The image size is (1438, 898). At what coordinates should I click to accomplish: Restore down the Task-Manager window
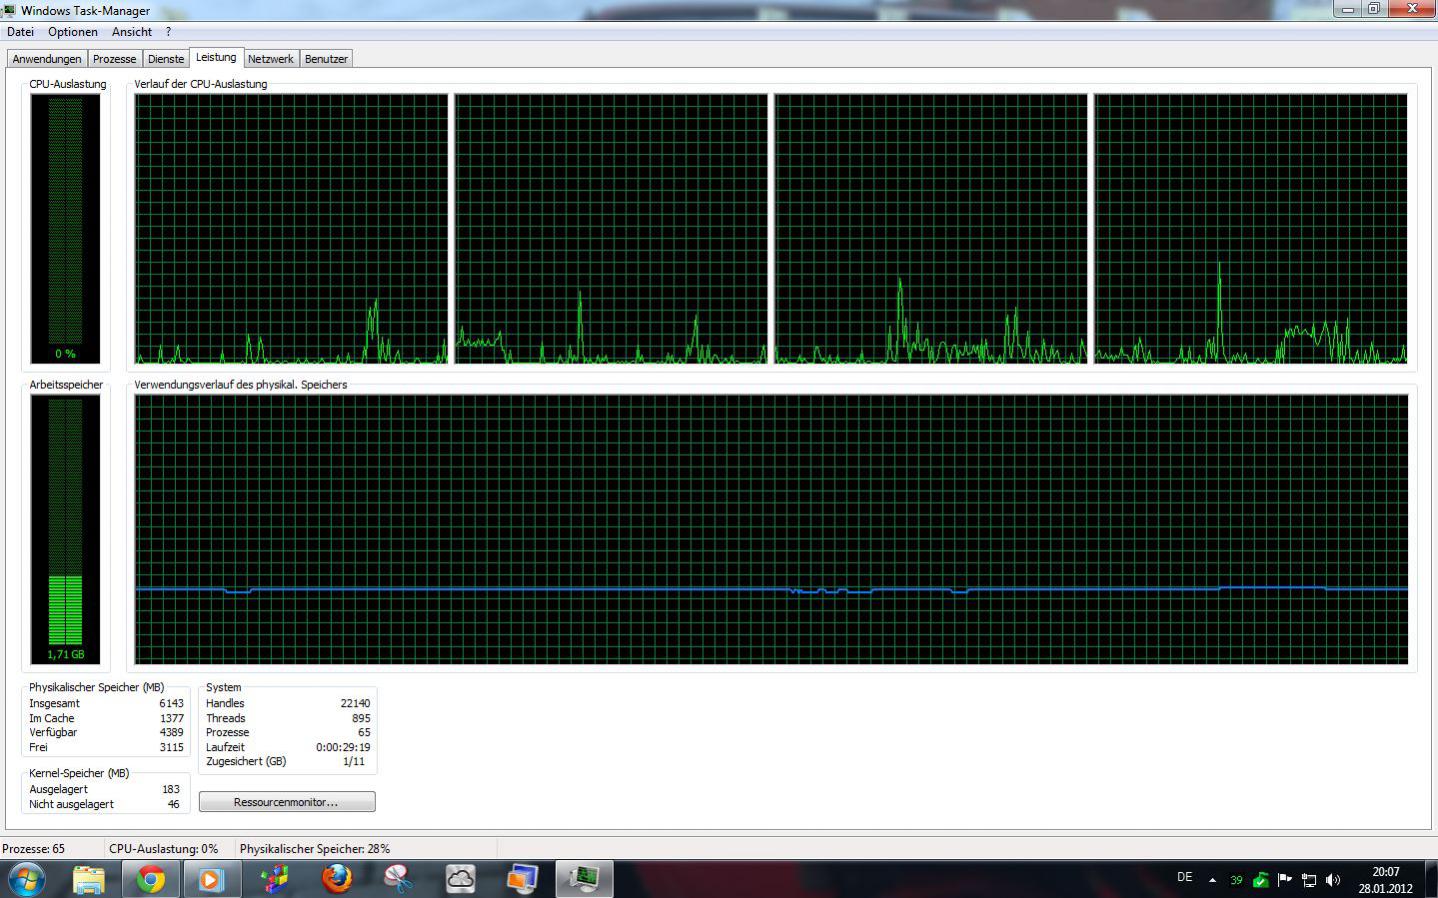[x=1374, y=9]
